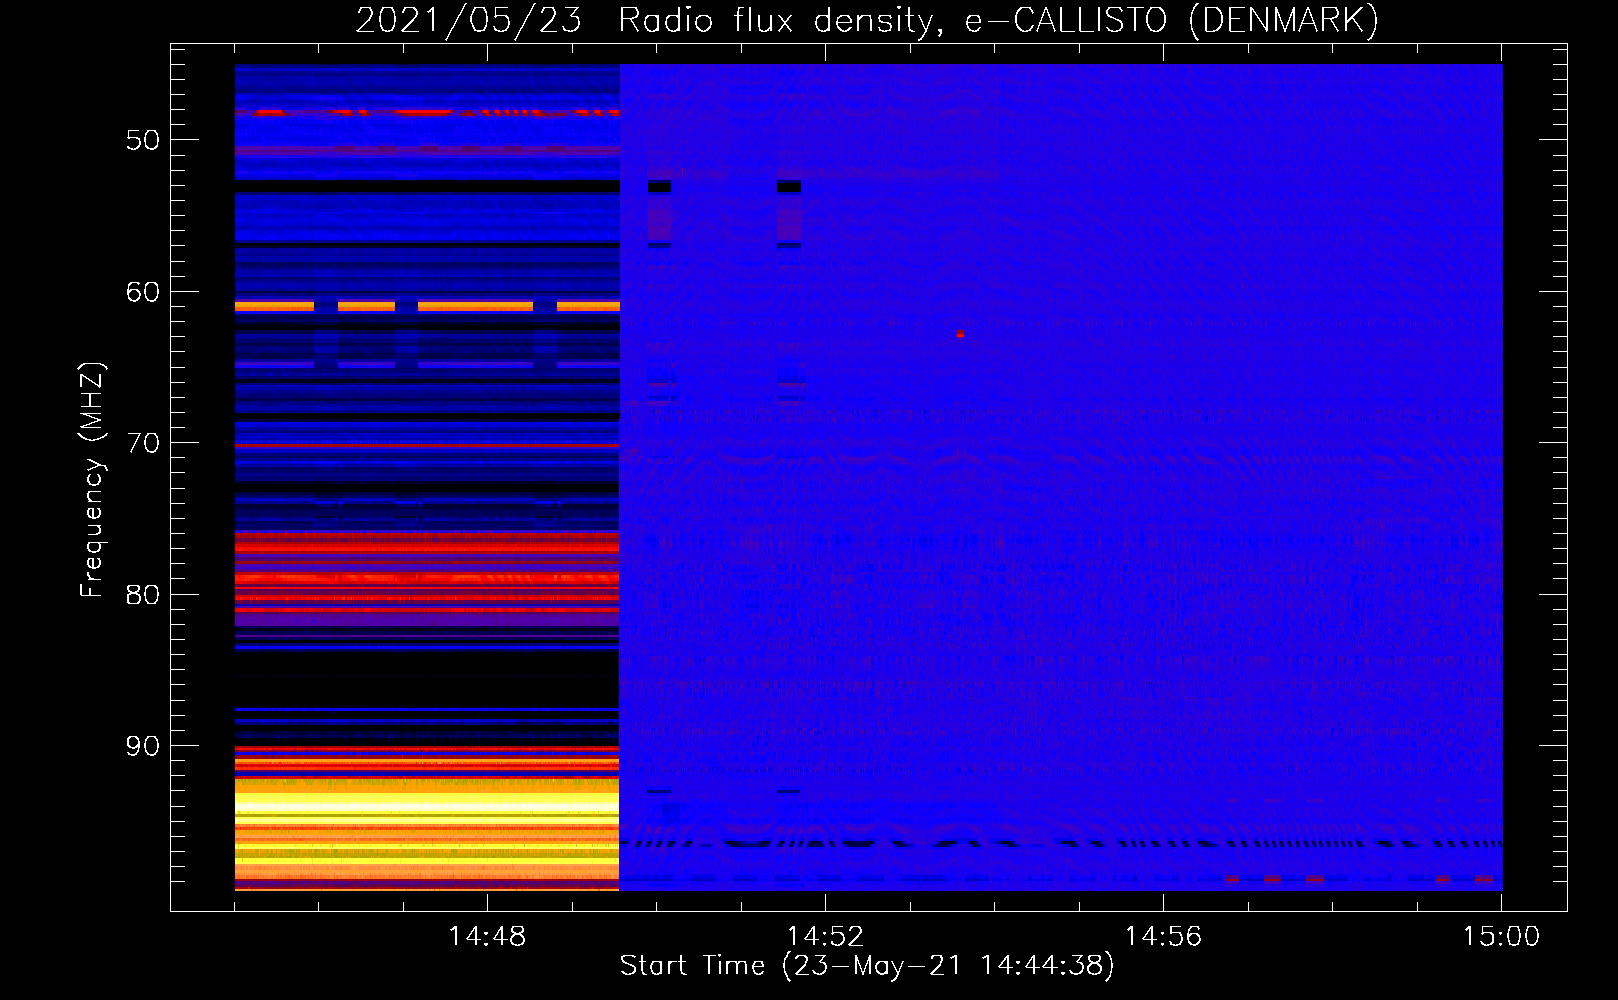Click the 'Start Time (23-May-21 14:44:38)' label
1618x1000 pixels.
867,966
